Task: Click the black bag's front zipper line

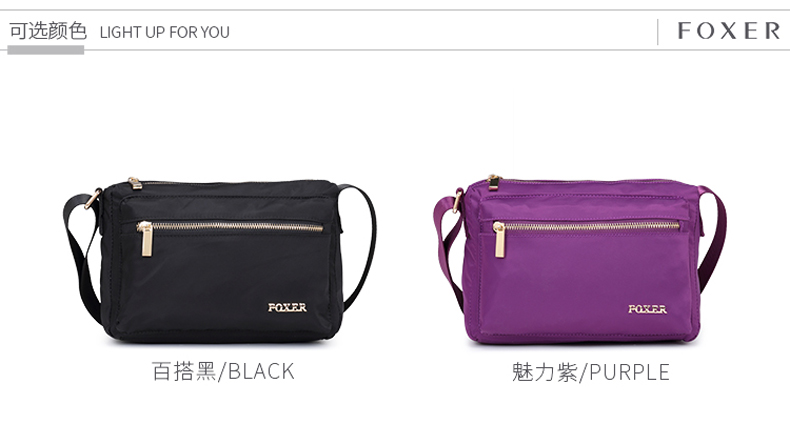Action: pyautogui.click(x=237, y=227)
